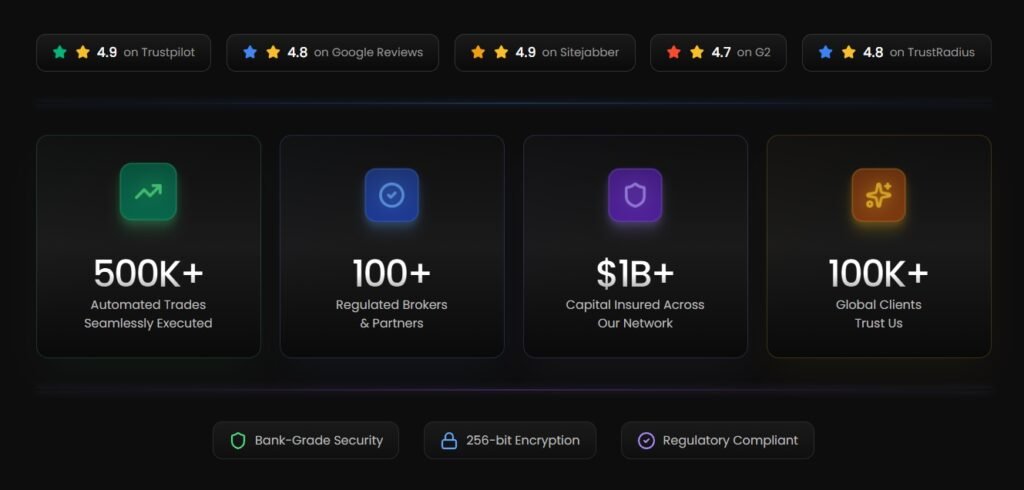Click the 100+ Regulated Brokers & Partners text
Viewport: 1024px width, 490px height.
392,313
